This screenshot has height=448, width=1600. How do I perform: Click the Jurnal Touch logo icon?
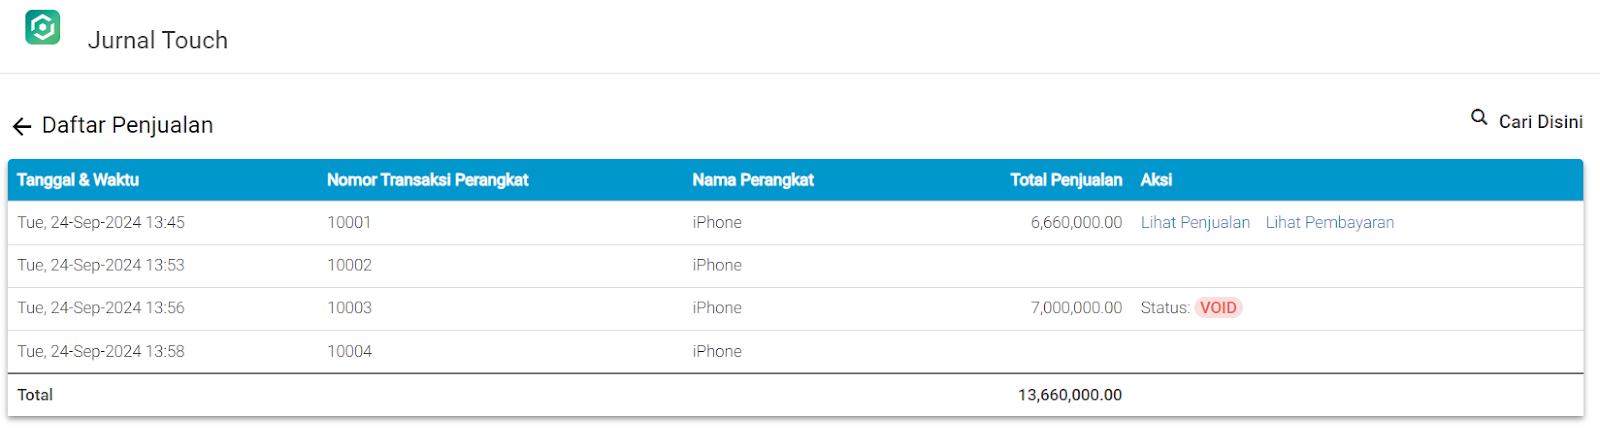tap(43, 27)
